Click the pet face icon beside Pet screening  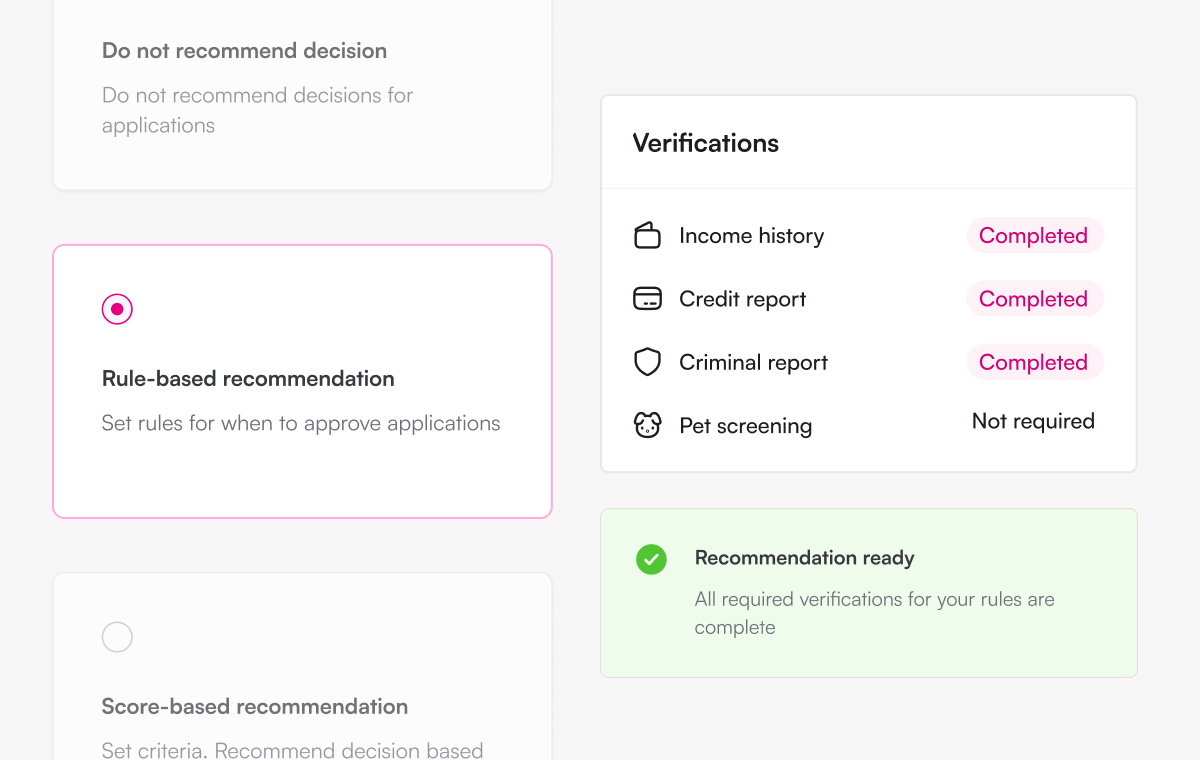(648, 425)
